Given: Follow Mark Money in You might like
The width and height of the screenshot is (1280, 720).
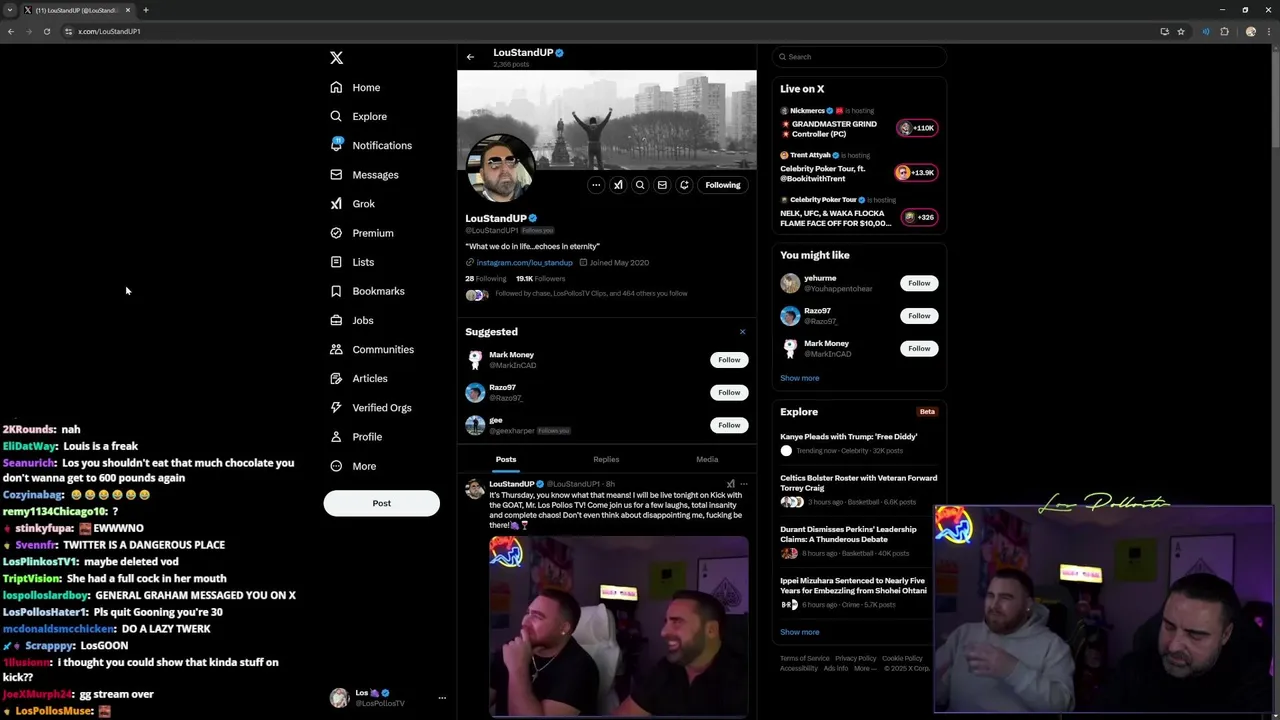Looking at the screenshot, I should 919,348.
